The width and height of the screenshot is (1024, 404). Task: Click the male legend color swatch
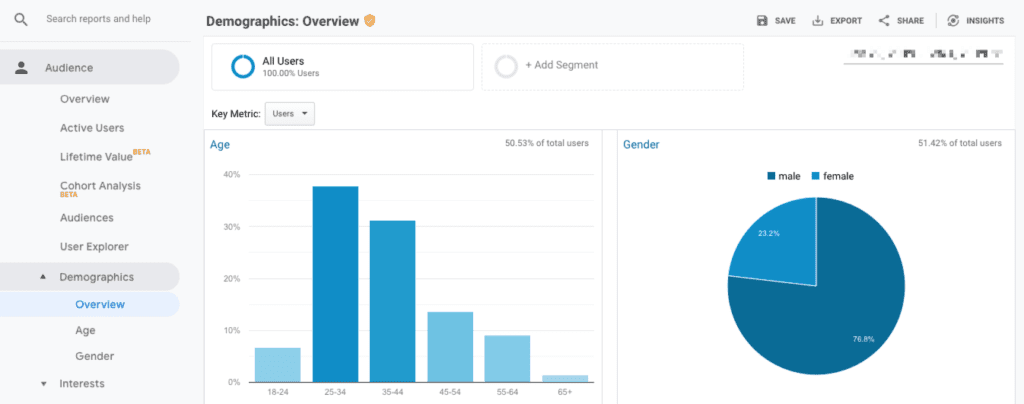coord(771,176)
